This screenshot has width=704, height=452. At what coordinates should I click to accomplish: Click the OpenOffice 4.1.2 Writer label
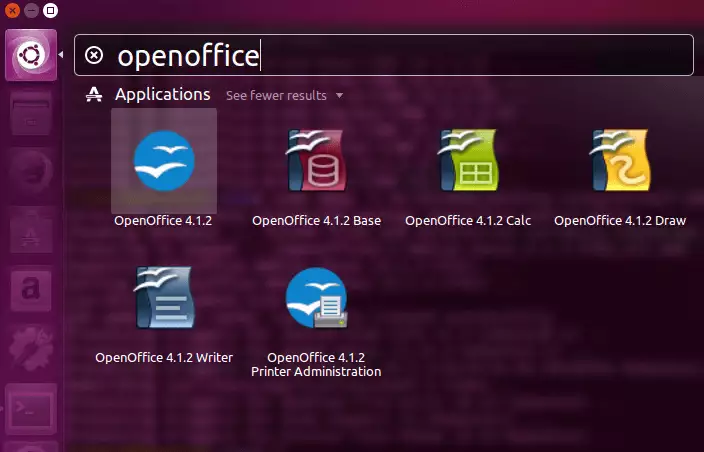(164, 358)
